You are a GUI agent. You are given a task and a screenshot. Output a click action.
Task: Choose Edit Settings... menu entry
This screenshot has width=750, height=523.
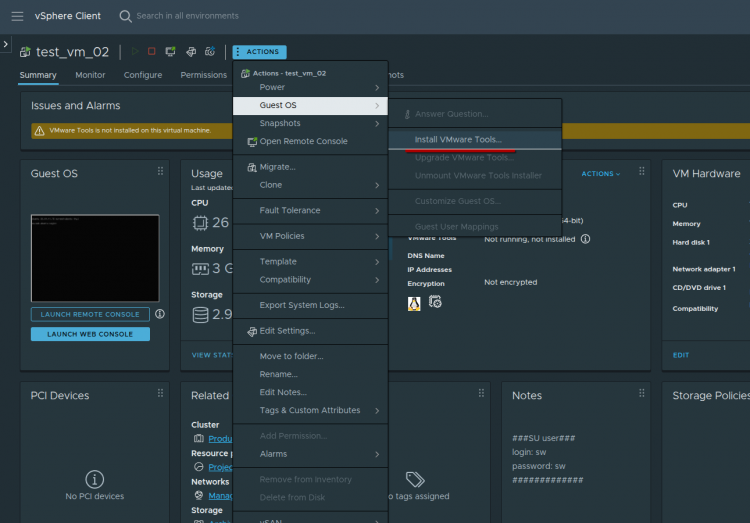[310, 331]
